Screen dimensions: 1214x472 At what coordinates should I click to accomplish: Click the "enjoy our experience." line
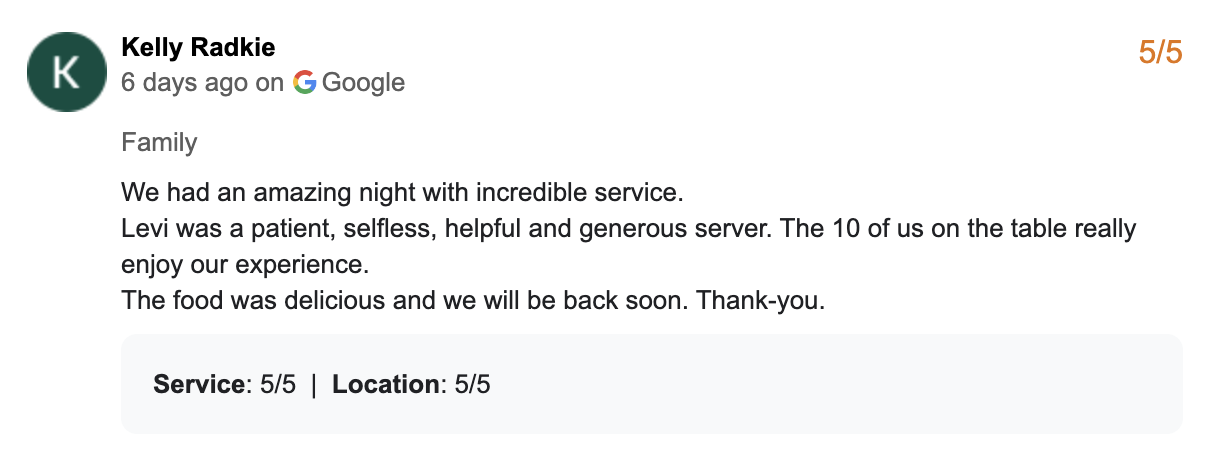click(x=245, y=265)
